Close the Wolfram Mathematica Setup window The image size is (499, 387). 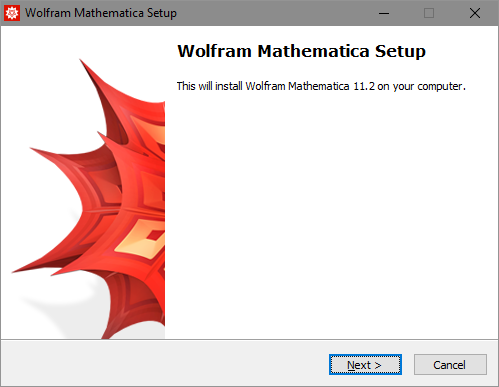tap(475, 13)
